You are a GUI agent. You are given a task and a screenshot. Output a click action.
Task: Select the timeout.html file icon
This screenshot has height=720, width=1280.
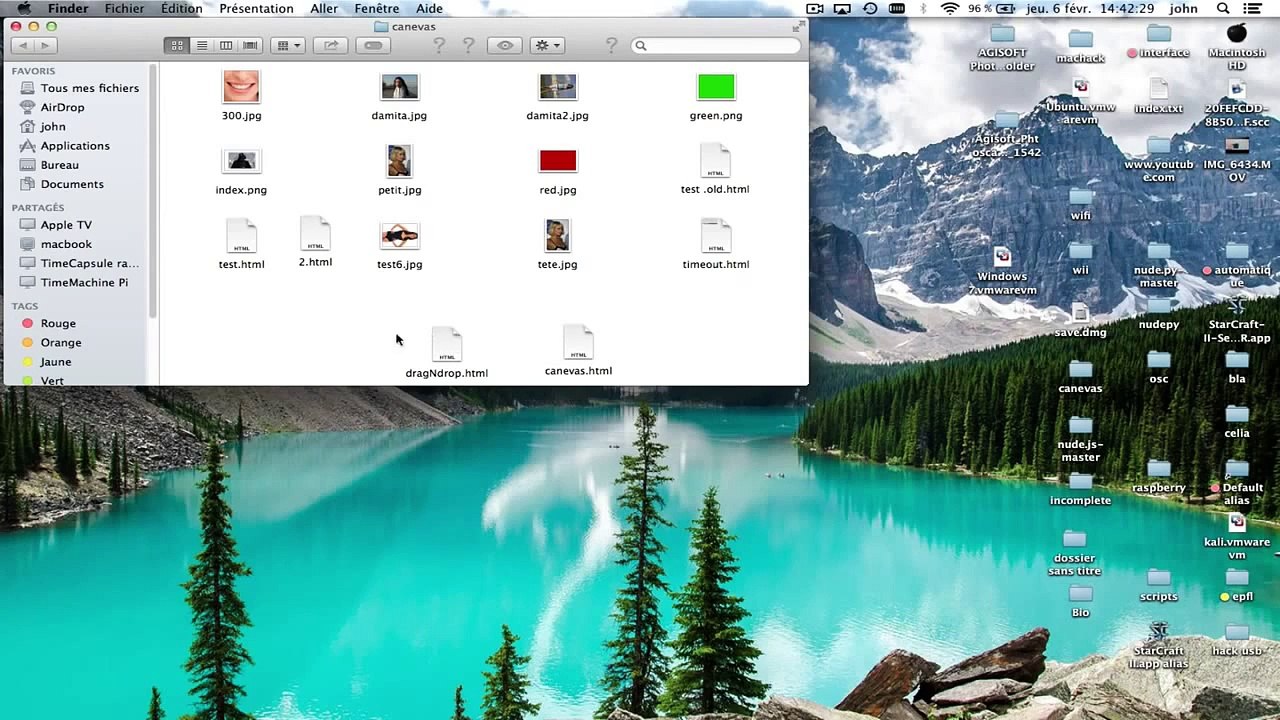click(716, 236)
